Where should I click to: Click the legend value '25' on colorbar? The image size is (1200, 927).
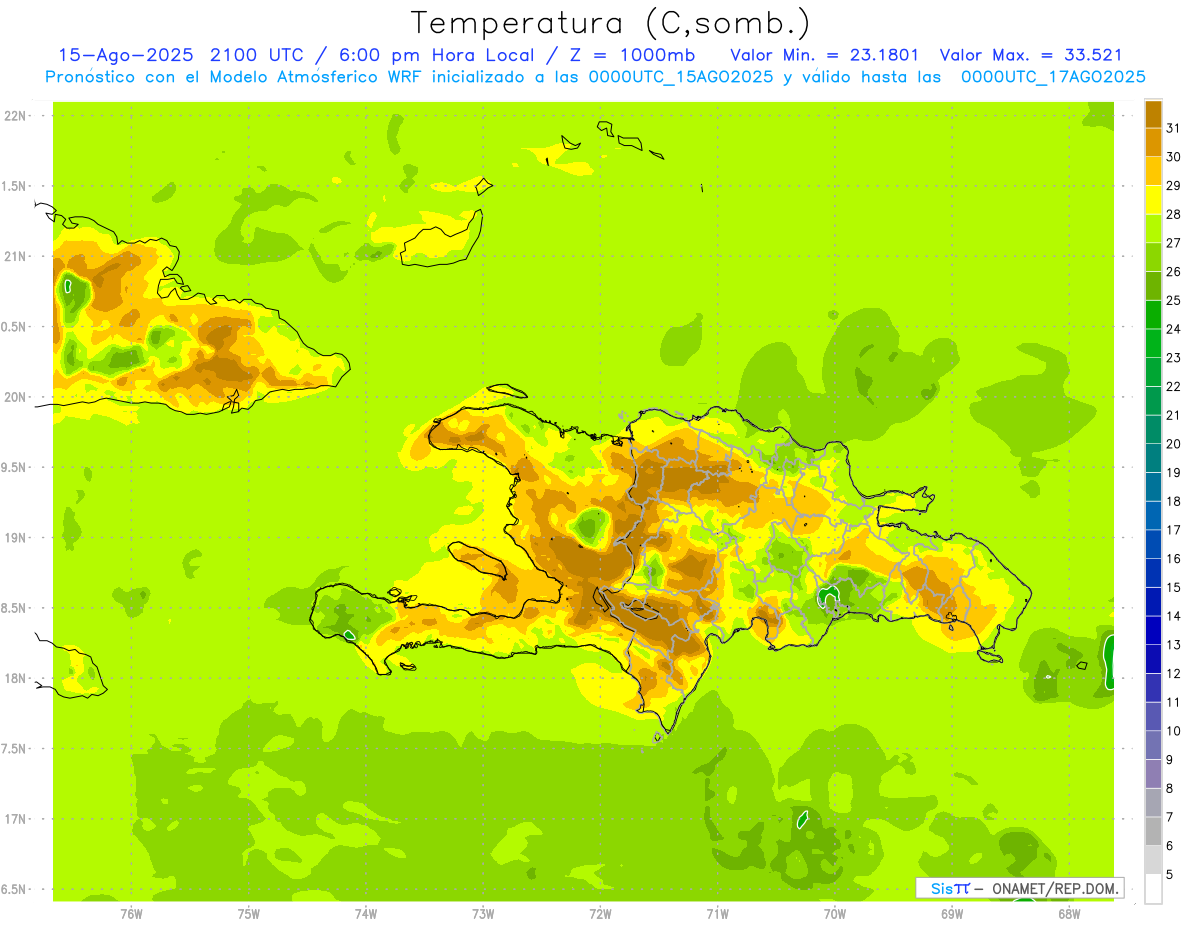[x=1173, y=300]
